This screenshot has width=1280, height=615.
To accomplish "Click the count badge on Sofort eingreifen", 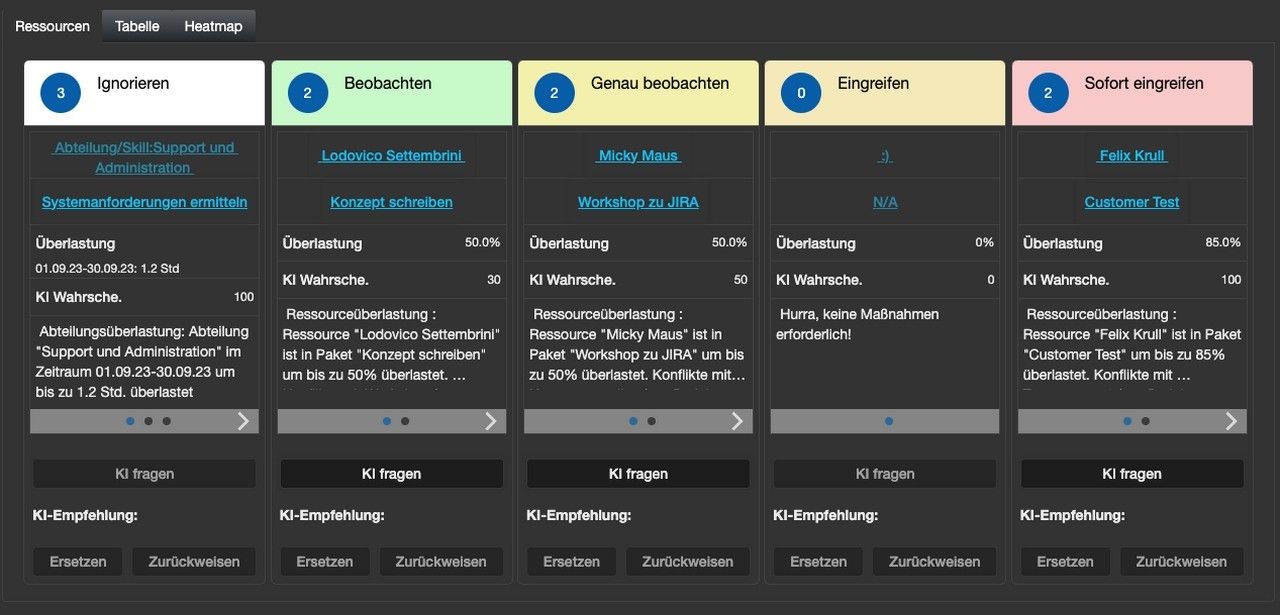I will (x=1048, y=93).
